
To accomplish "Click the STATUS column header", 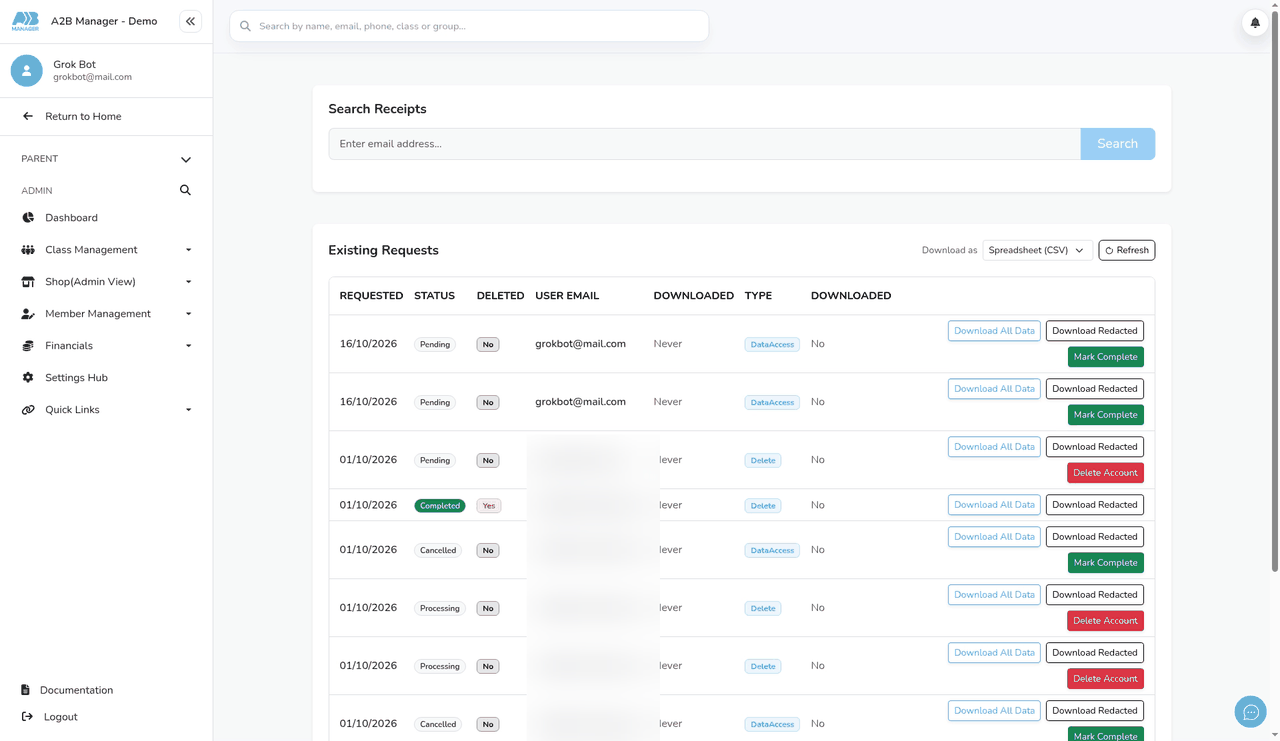I will 434,296.
